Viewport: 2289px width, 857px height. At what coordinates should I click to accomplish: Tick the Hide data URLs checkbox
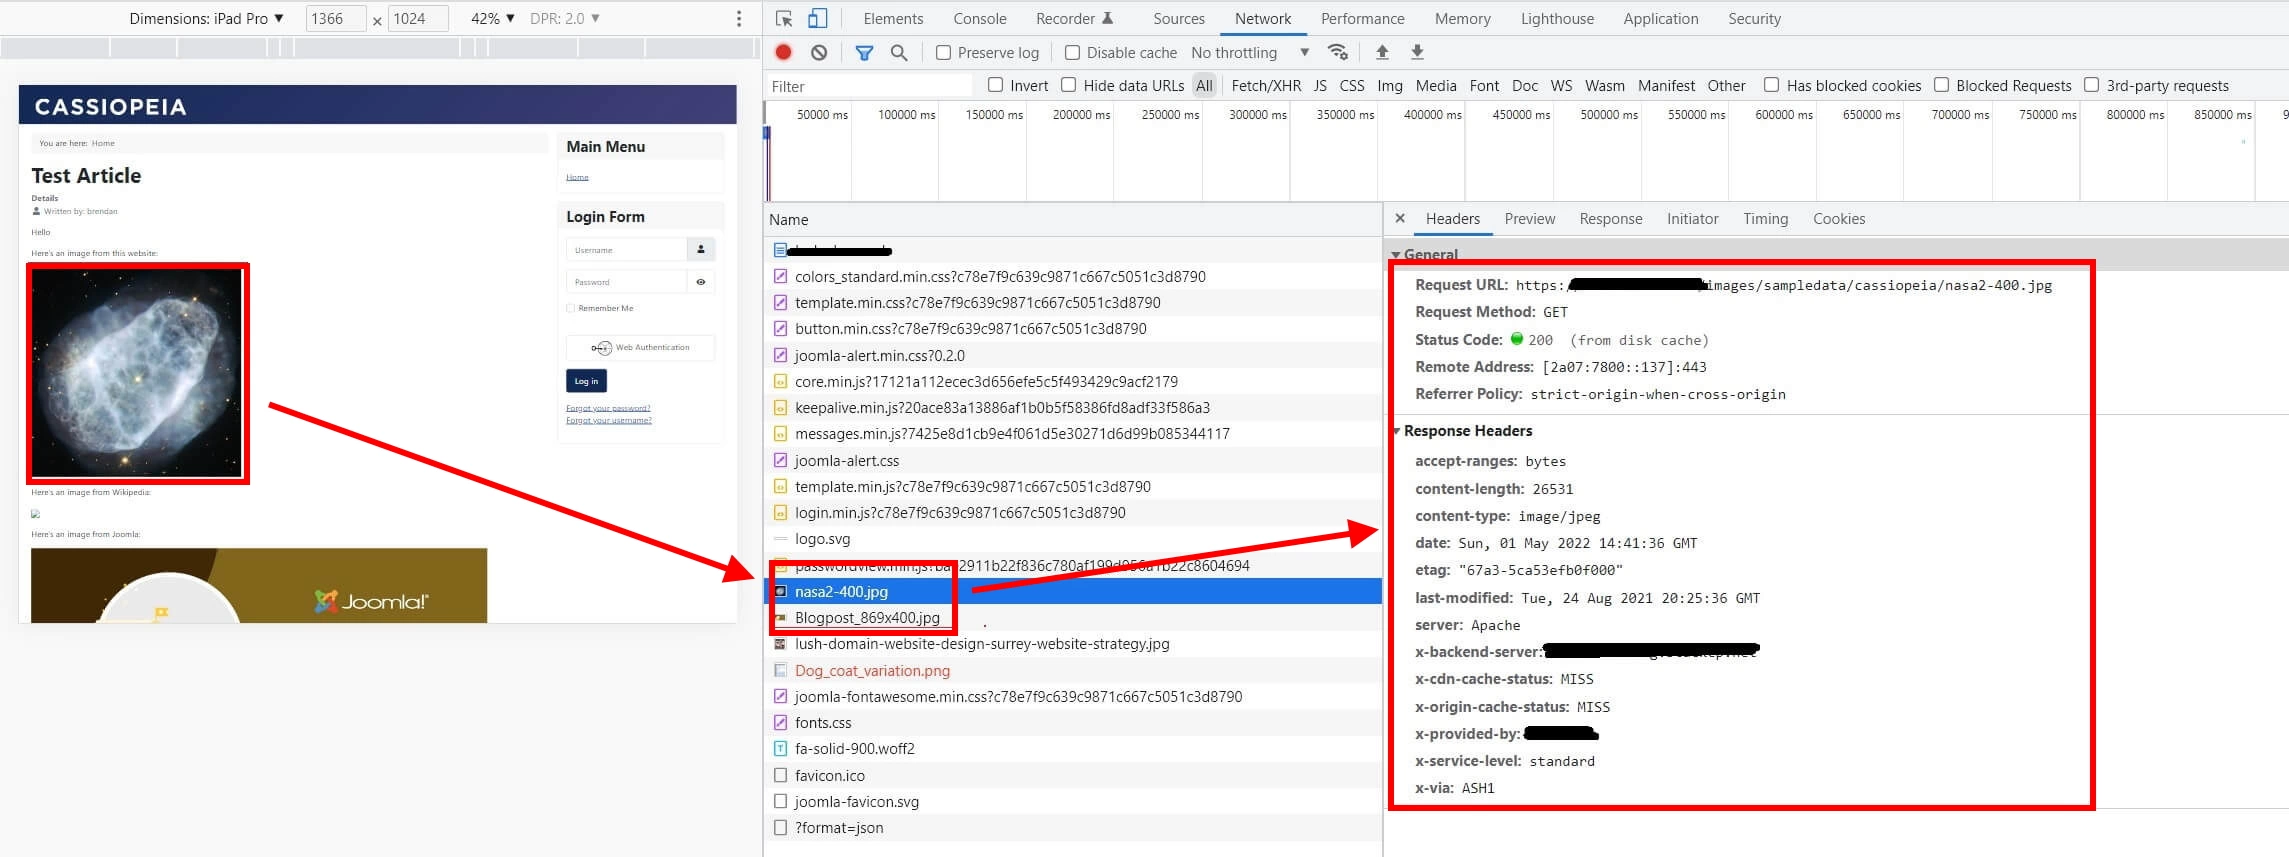pos(1068,85)
